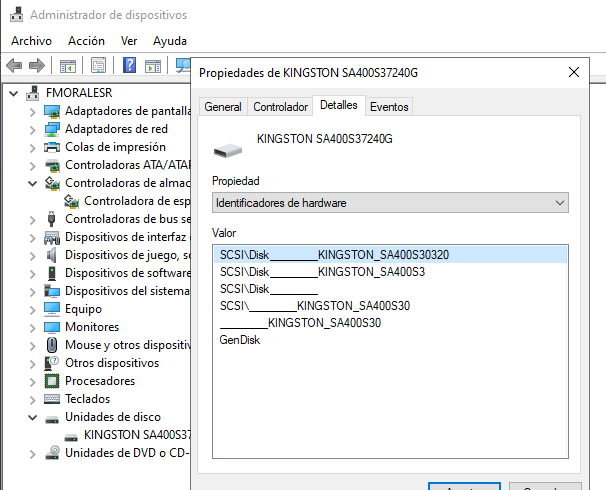This screenshot has height=490, width=606.
Task: Click the Properties sheet toolbar icon
Action: (x=99, y=65)
